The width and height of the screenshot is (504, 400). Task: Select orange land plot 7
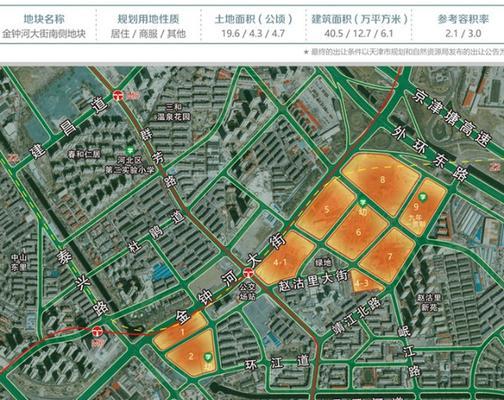pos(388,256)
